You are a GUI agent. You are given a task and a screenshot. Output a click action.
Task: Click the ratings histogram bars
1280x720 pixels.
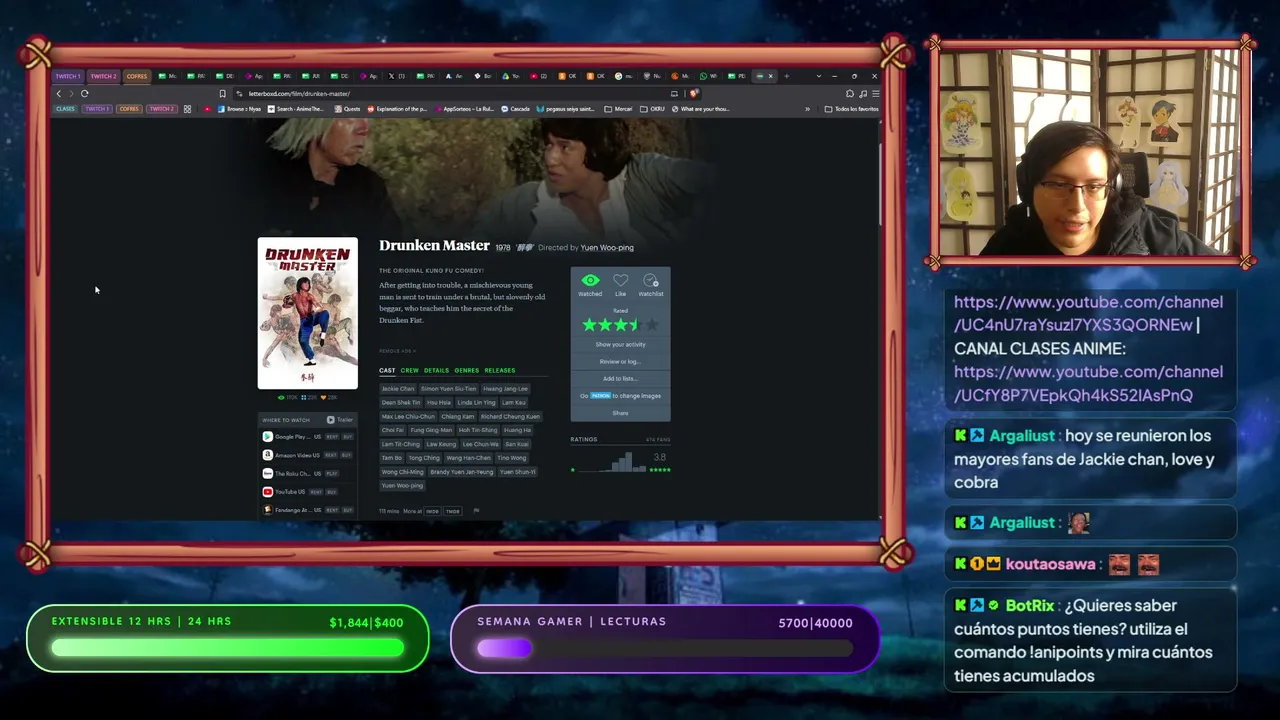610,461
